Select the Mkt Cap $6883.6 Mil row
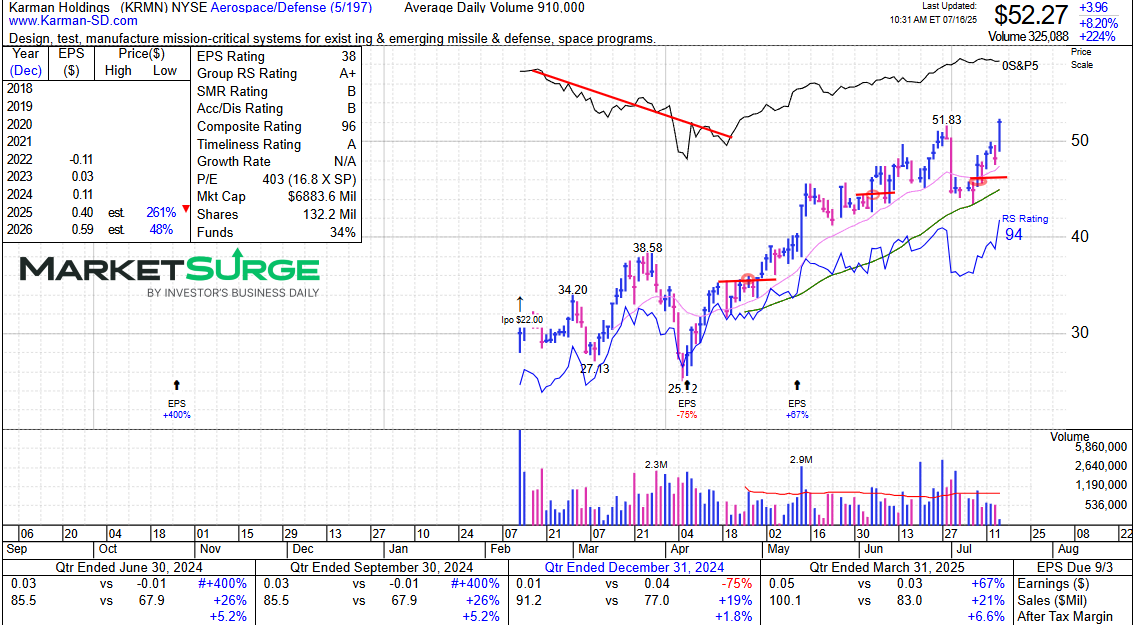1133x625 pixels. pyautogui.click(x=277, y=197)
